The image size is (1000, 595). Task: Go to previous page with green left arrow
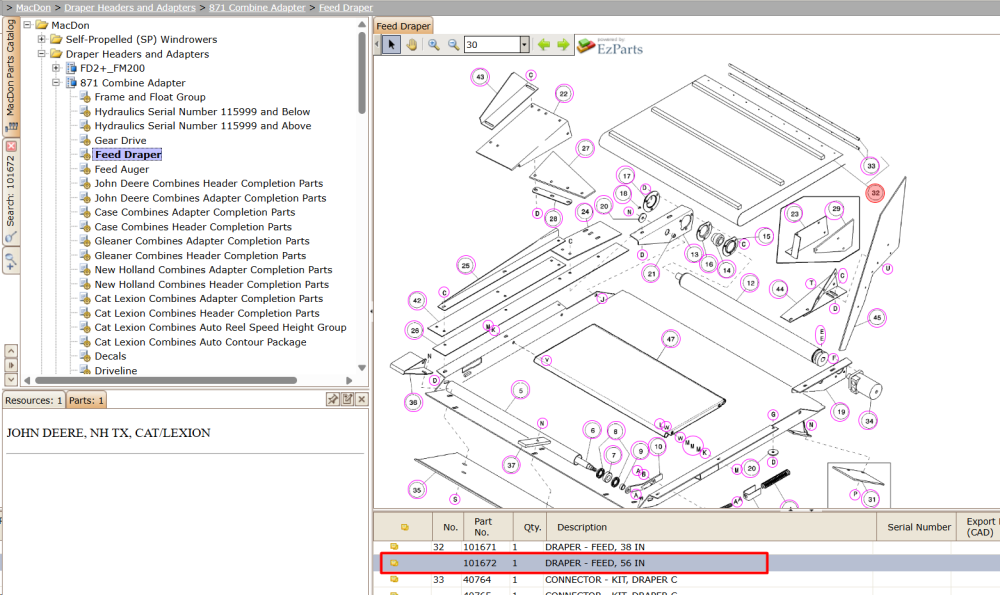(x=543, y=45)
